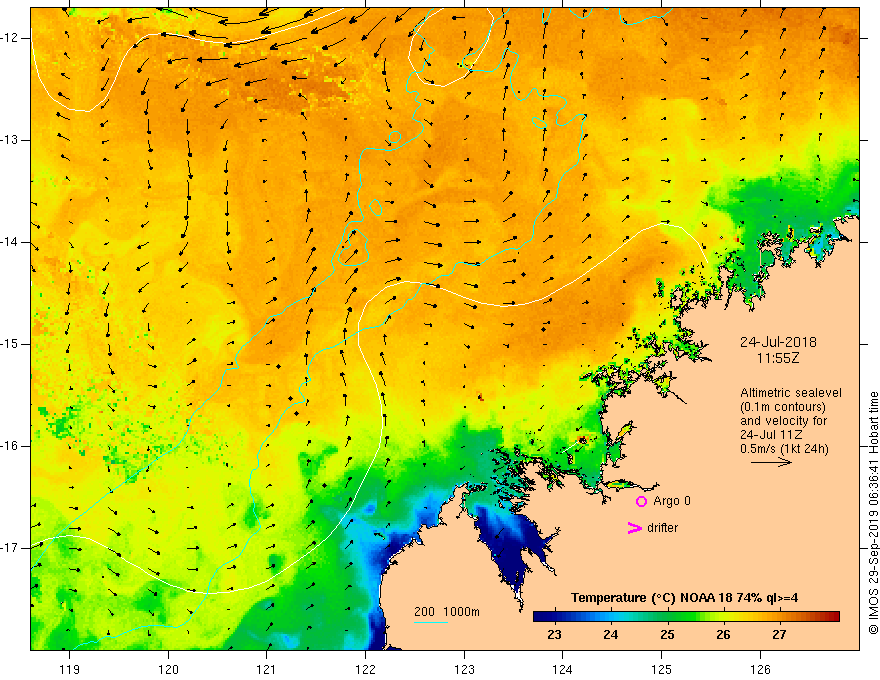Image resolution: width=880 pixels, height=680 pixels.
Task: Click the latitude axis label -12
Action: click(x=11, y=38)
